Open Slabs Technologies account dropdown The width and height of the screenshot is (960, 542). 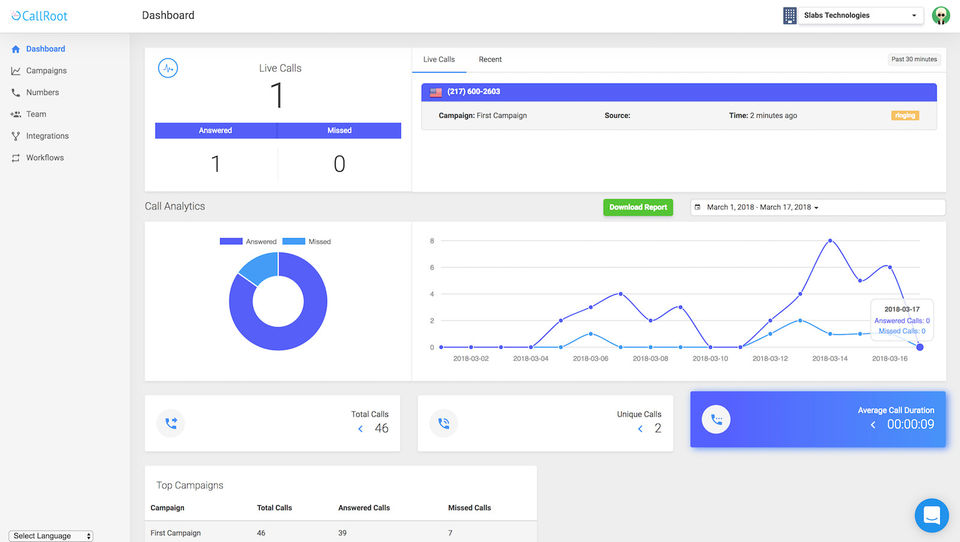861,15
